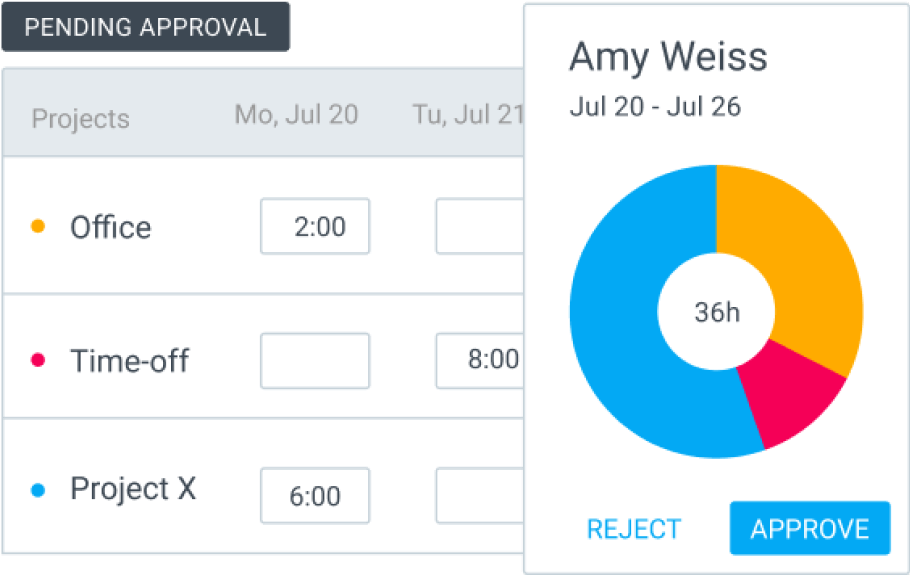Image resolution: width=910 pixels, height=576 pixels.
Task: Click Amy Weiss's name heading
Action: [x=668, y=57]
